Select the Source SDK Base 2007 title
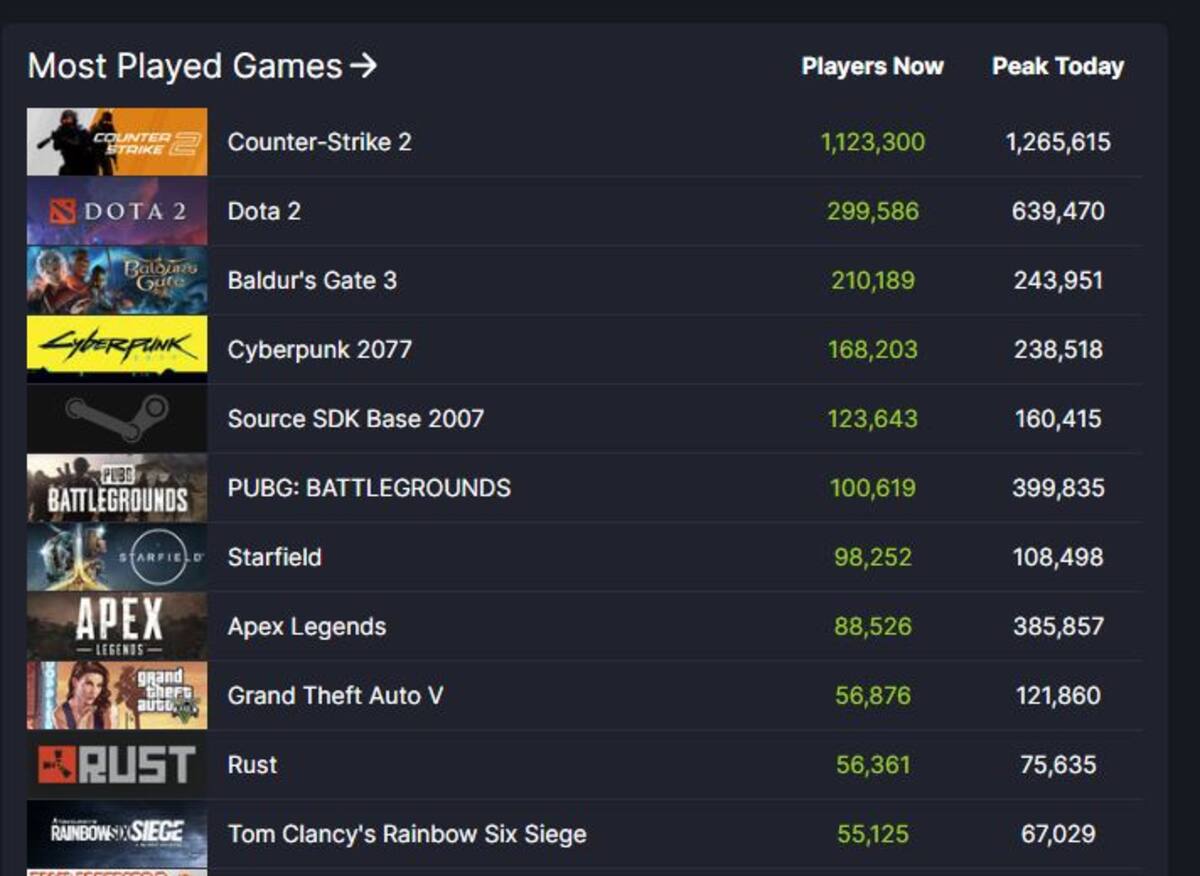The width and height of the screenshot is (1200, 876). point(355,418)
